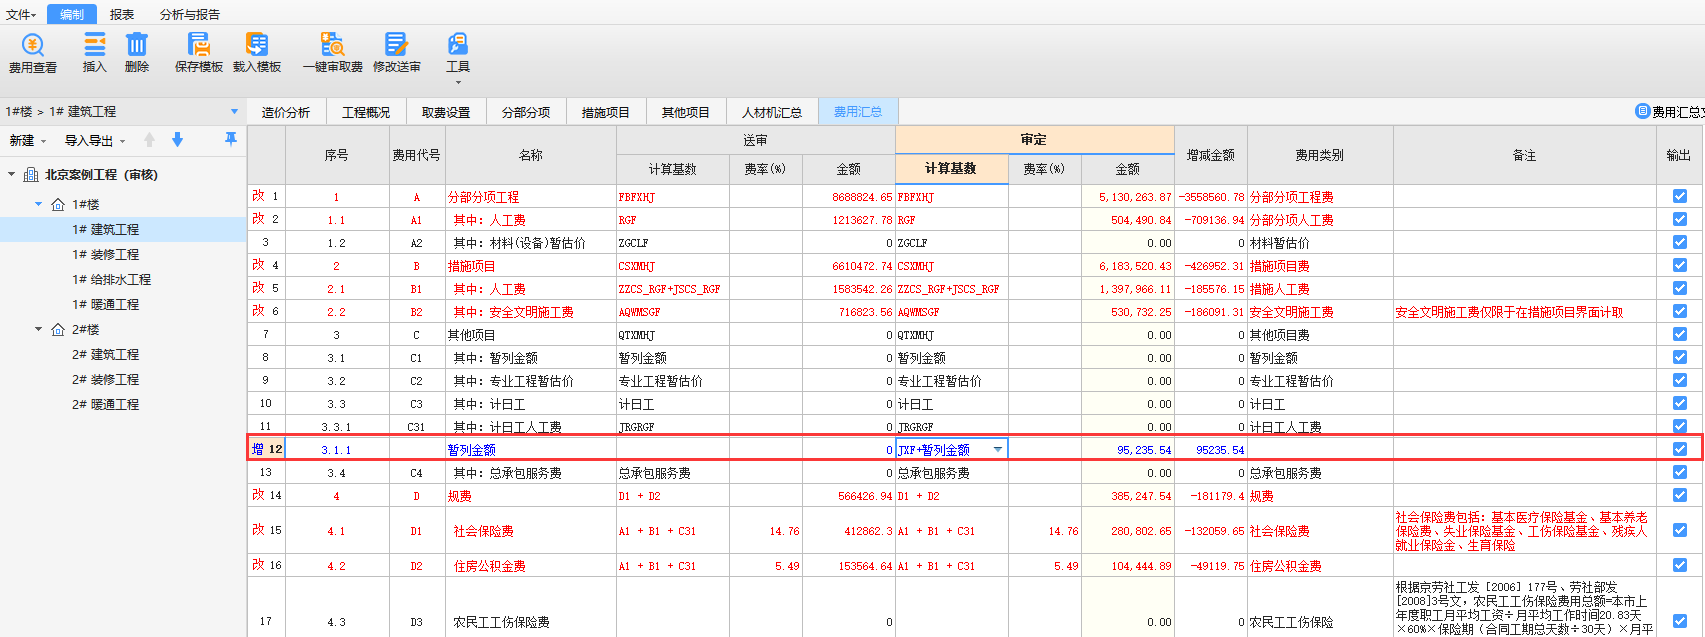Collapse the 1#楼 tree node
The image size is (1705, 637).
pos(39,204)
